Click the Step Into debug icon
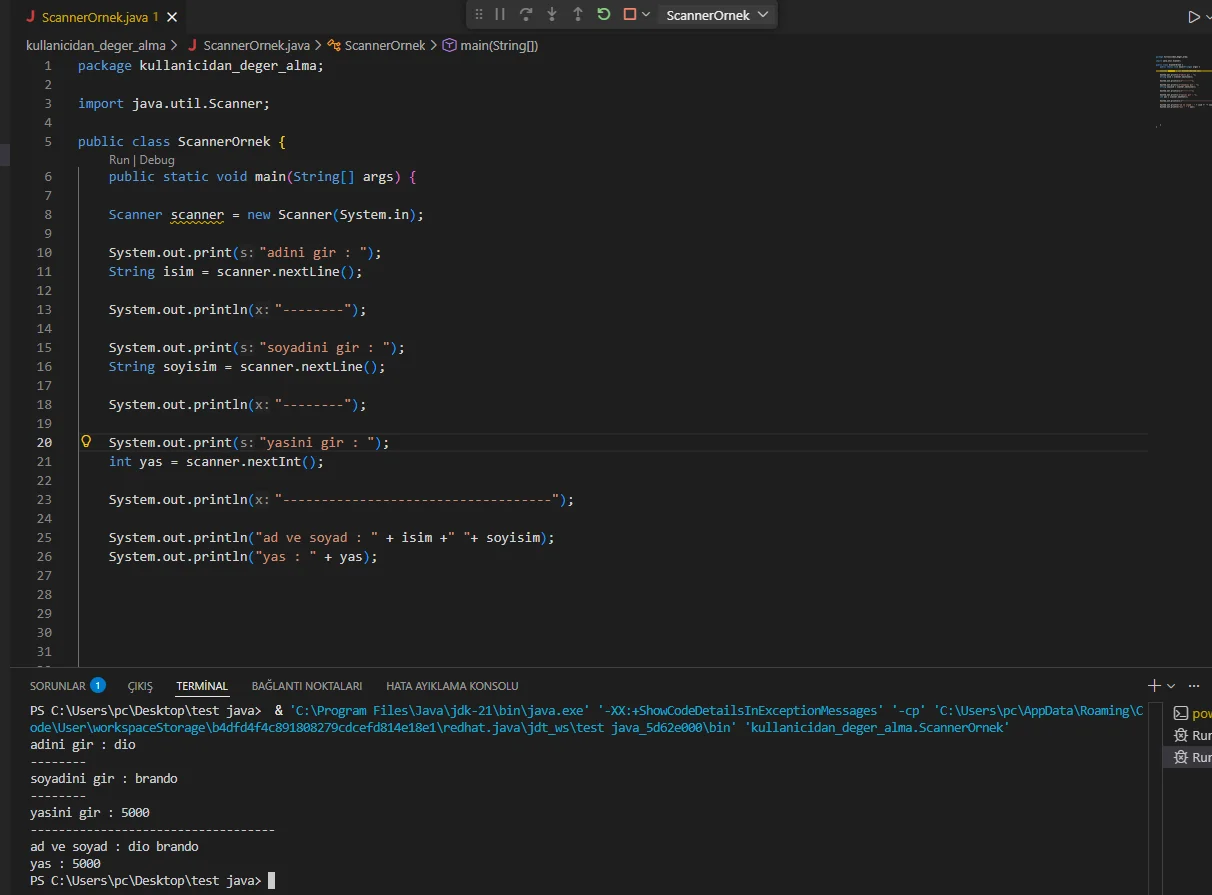1212x895 pixels. (552, 15)
